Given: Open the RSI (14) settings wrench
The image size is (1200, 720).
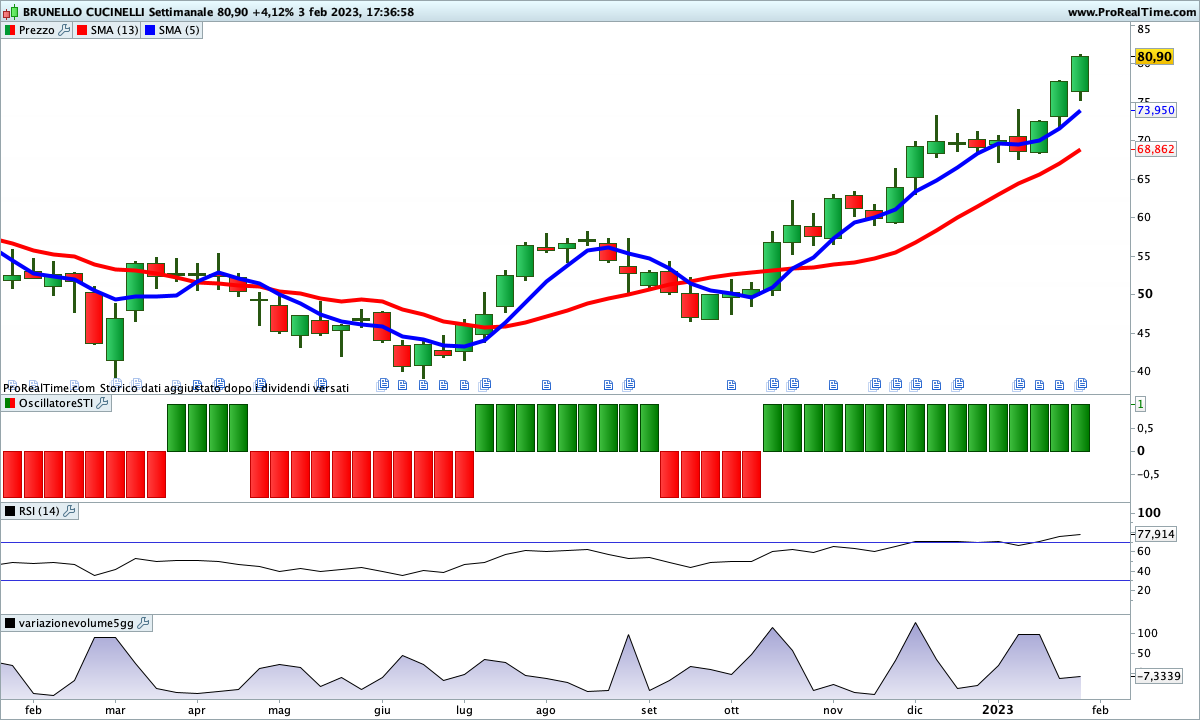Looking at the screenshot, I should tap(69, 511).
